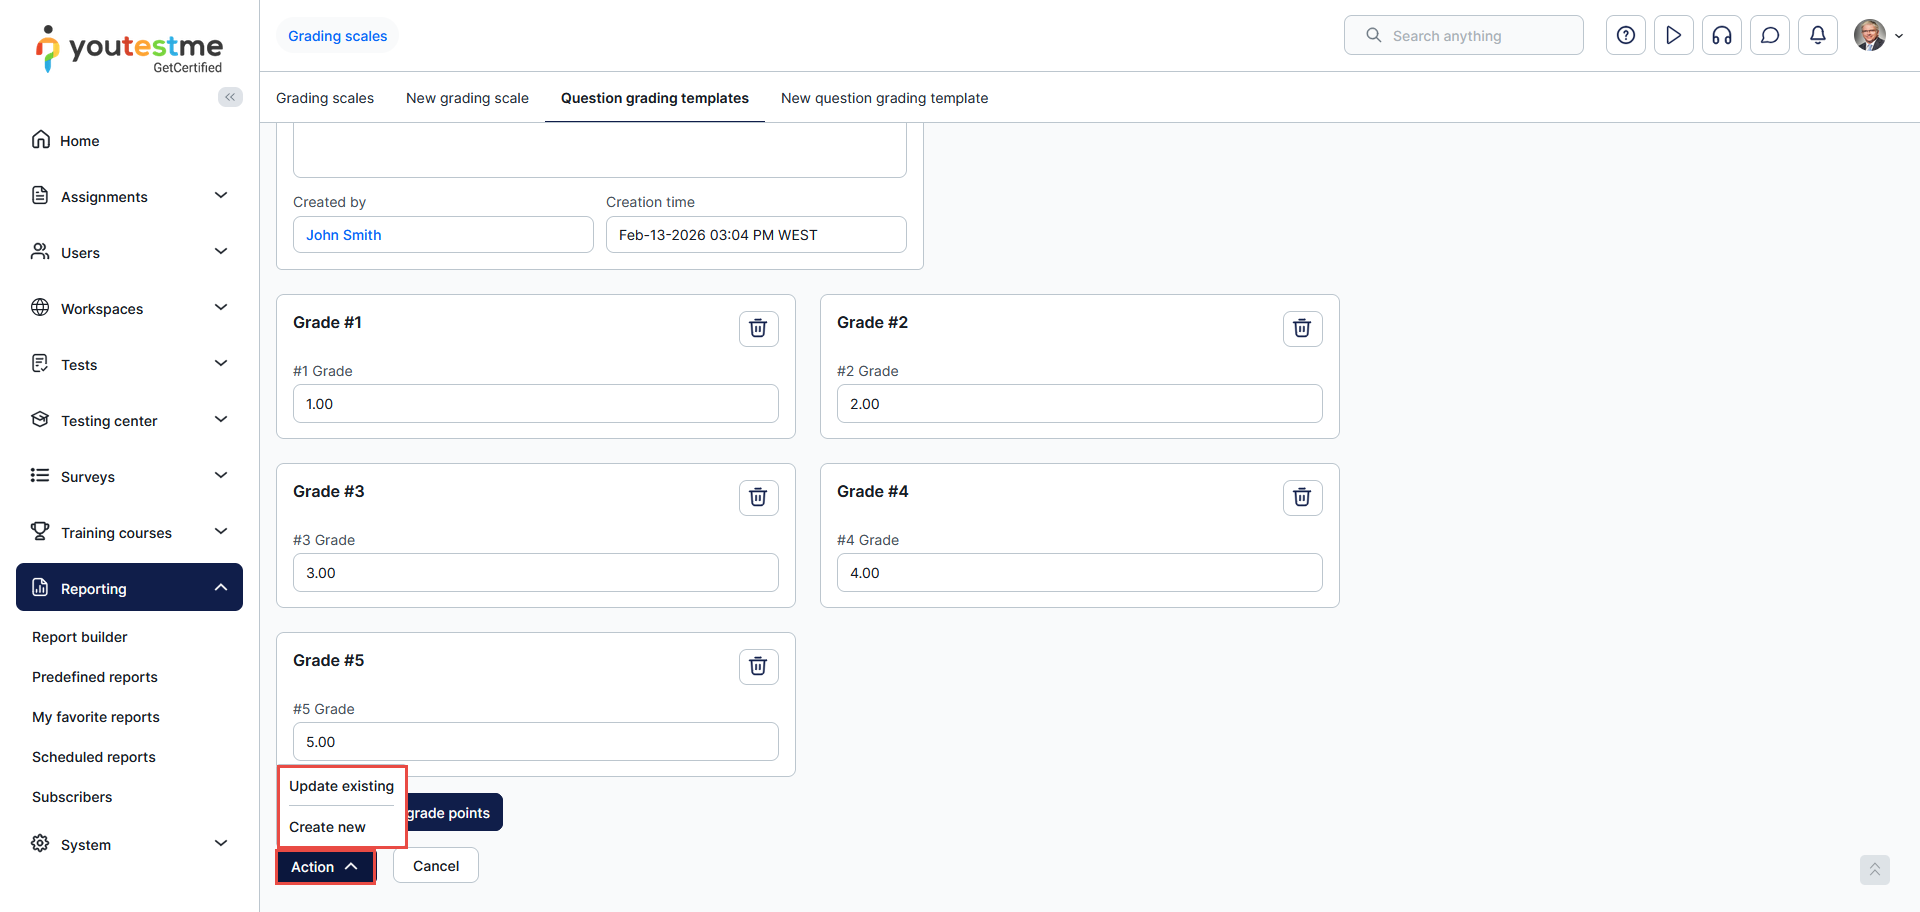Image resolution: width=1920 pixels, height=912 pixels.
Task: Choose Create new from Action menu
Action: (x=327, y=827)
